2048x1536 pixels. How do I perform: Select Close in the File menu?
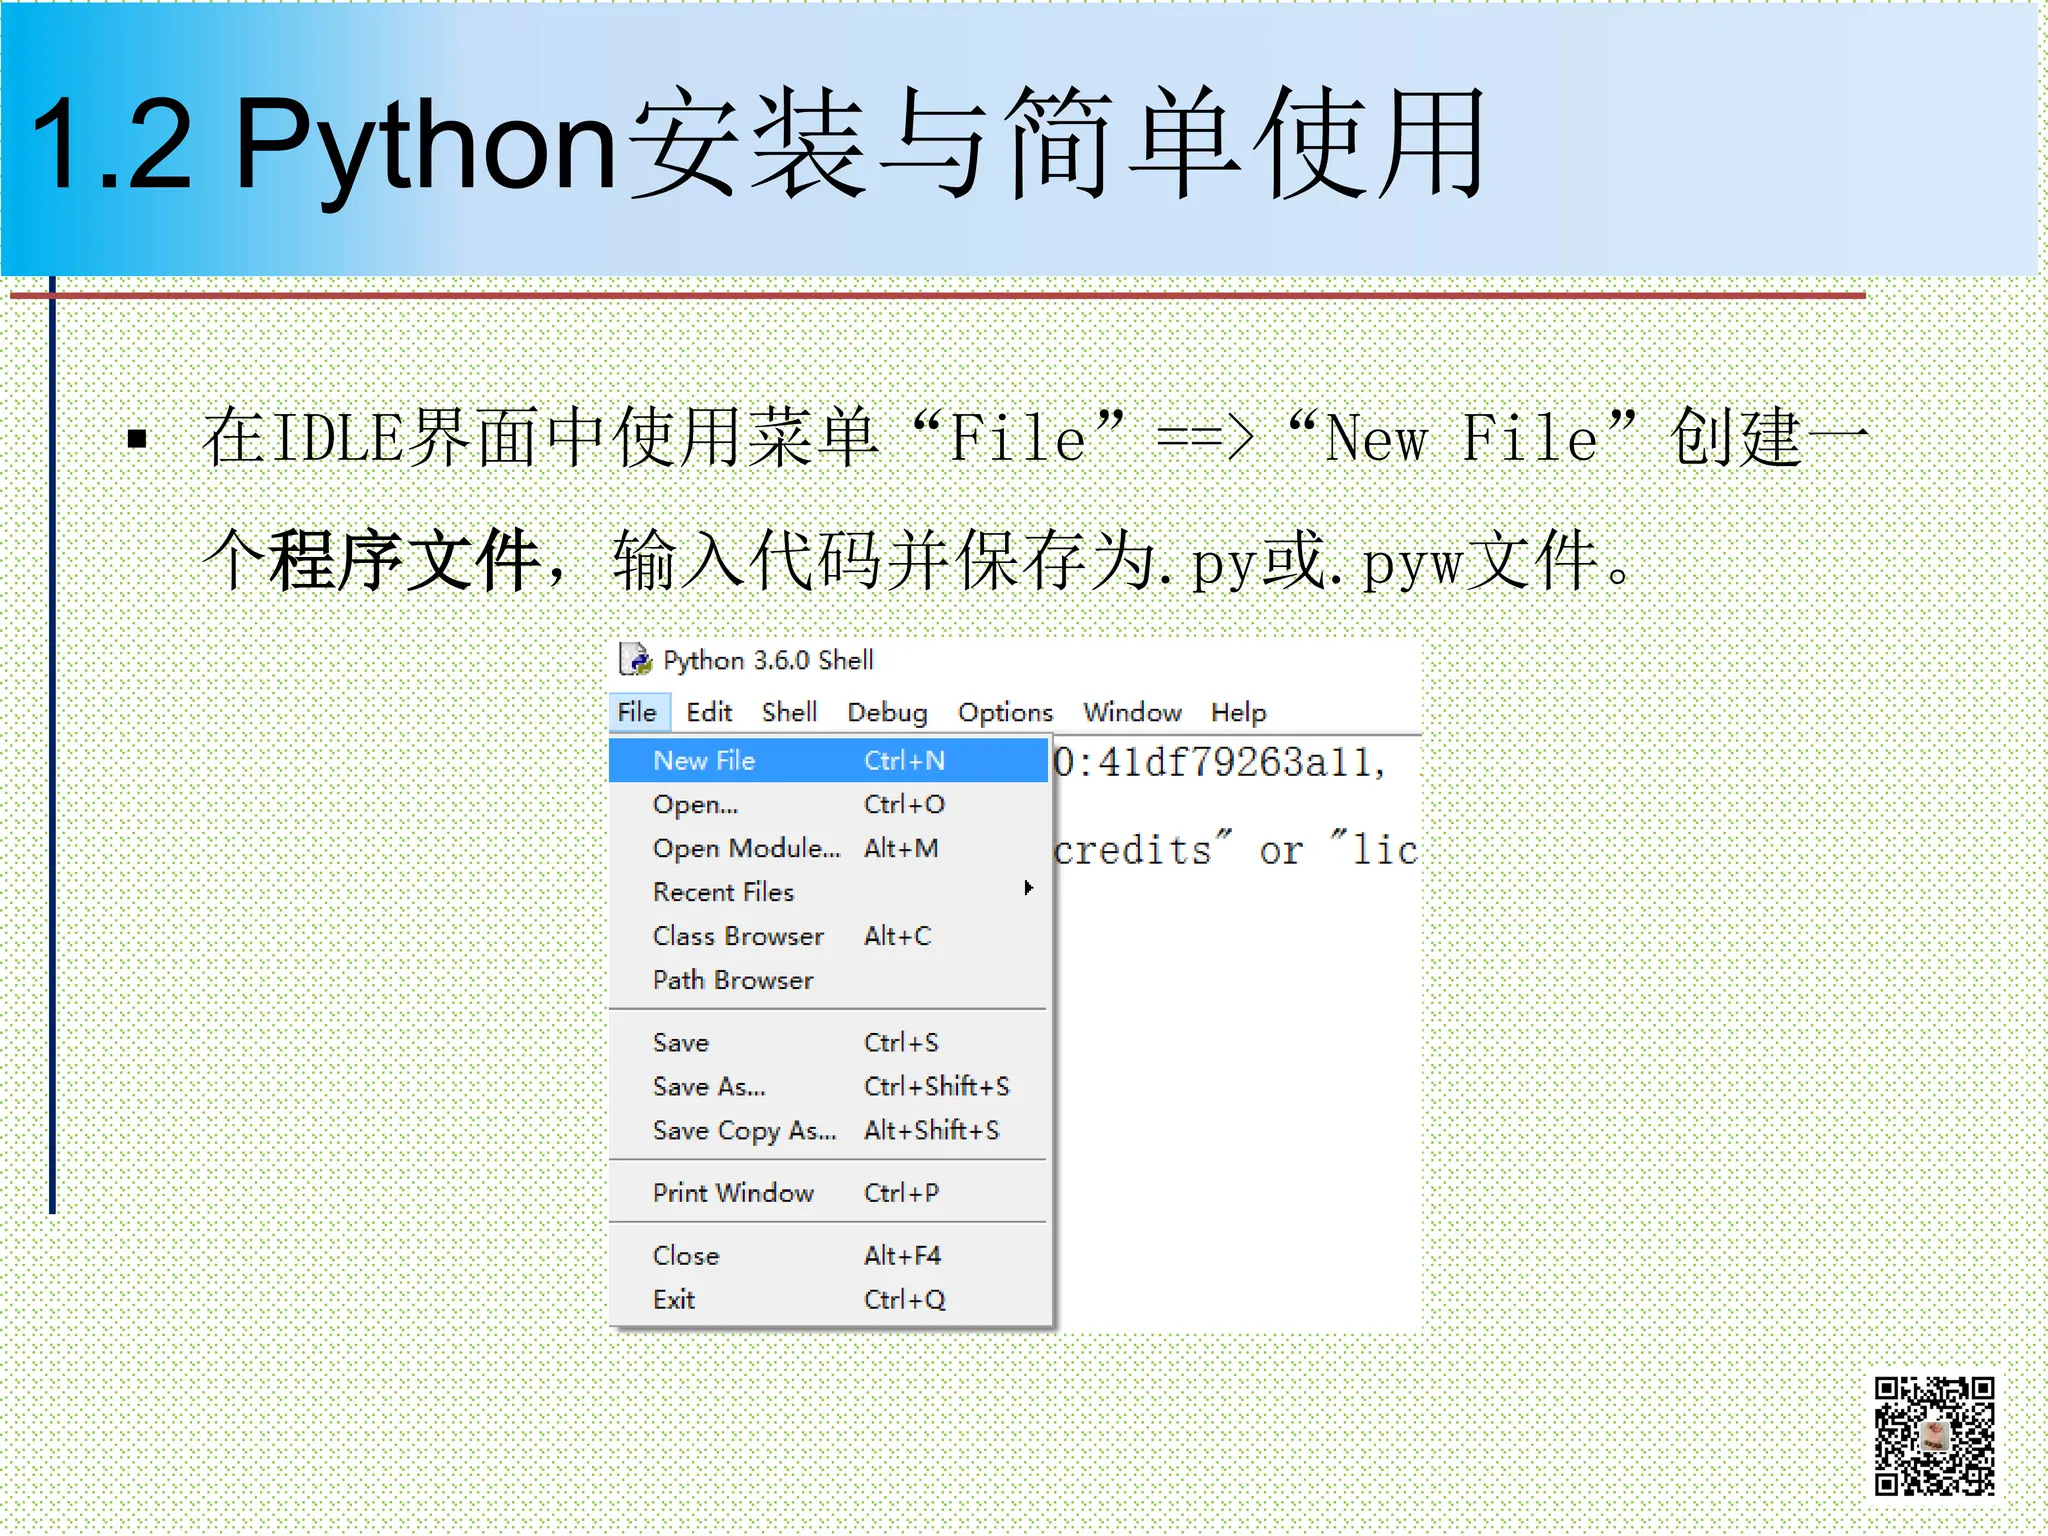[828, 1255]
